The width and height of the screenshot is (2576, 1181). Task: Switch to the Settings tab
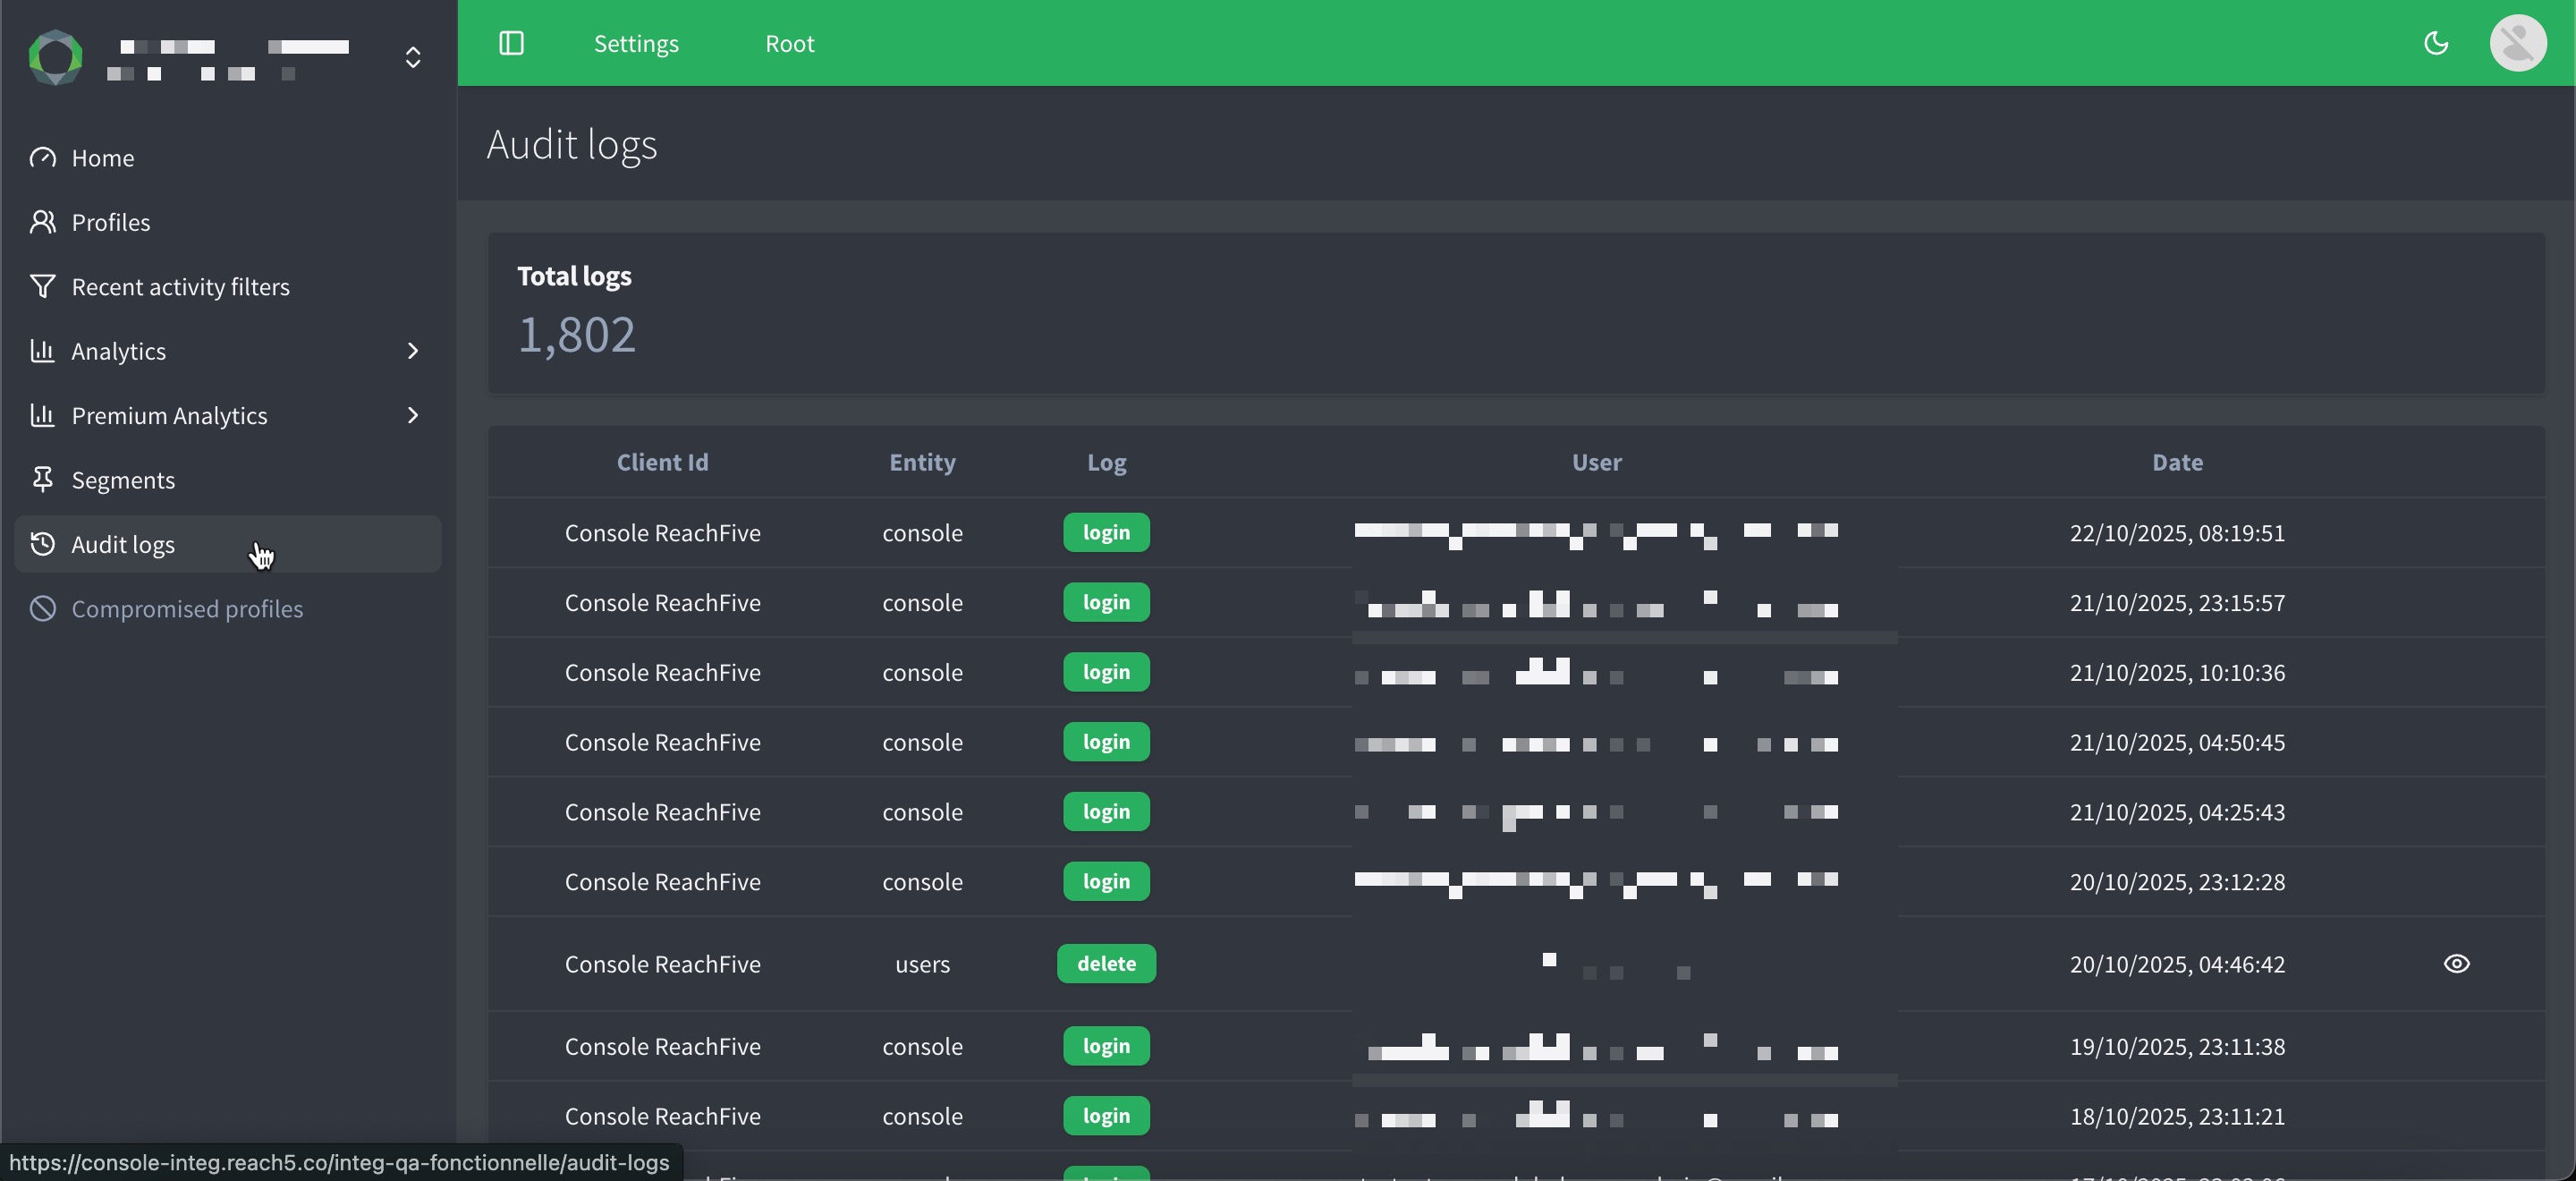pos(635,43)
